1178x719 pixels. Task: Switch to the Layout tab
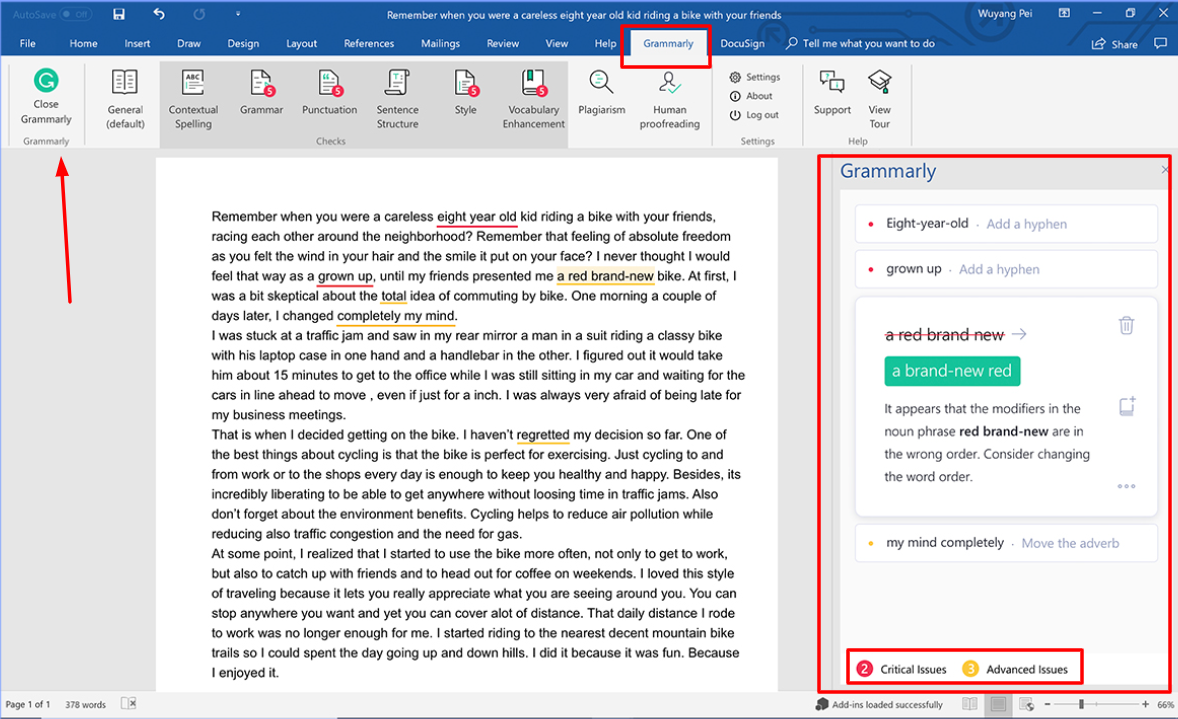point(301,44)
